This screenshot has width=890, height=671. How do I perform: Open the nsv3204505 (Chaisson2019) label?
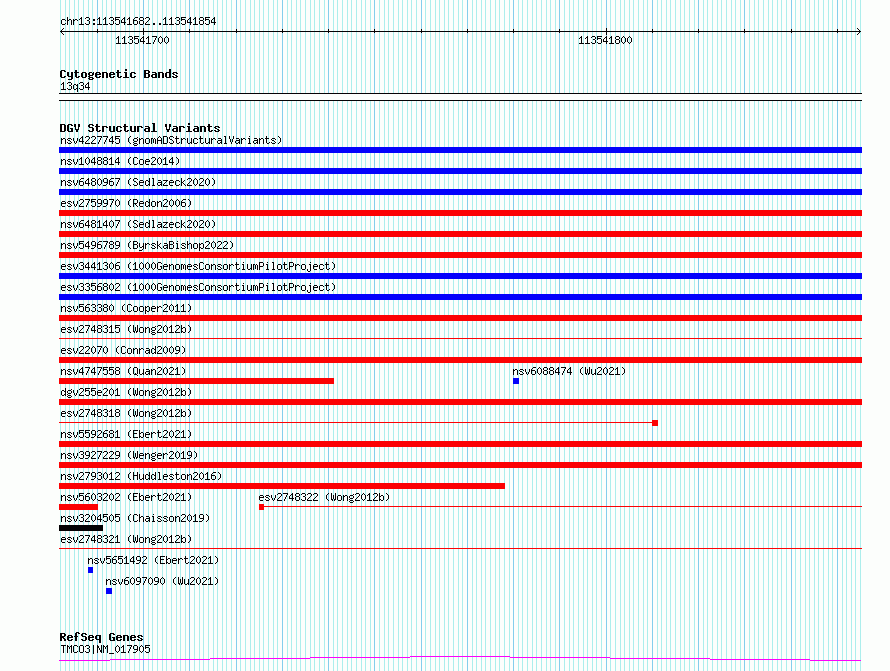(135, 518)
